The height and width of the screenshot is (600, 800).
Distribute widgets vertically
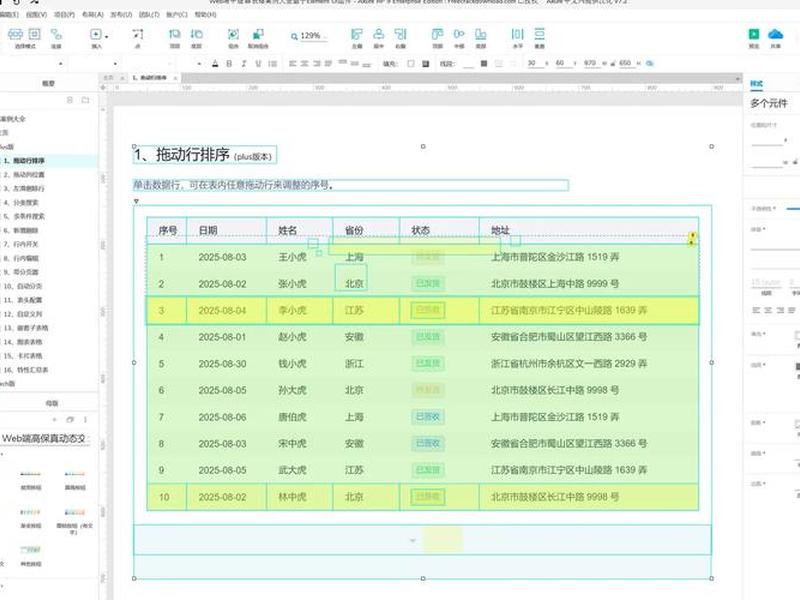coord(539,34)
